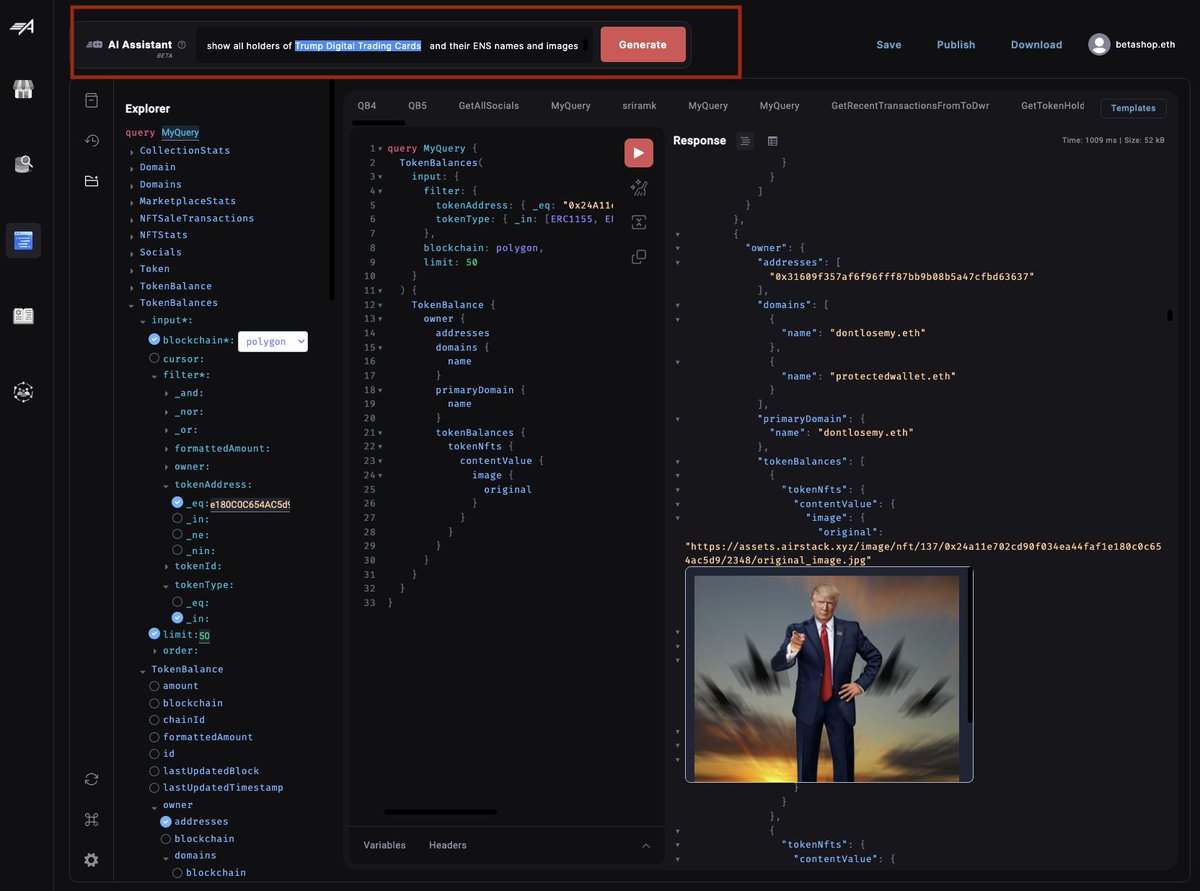The width and height of the screenshot is (1200, 891).
Task: Select the formattedAmount field under TokenBalance
Action: 154,737
